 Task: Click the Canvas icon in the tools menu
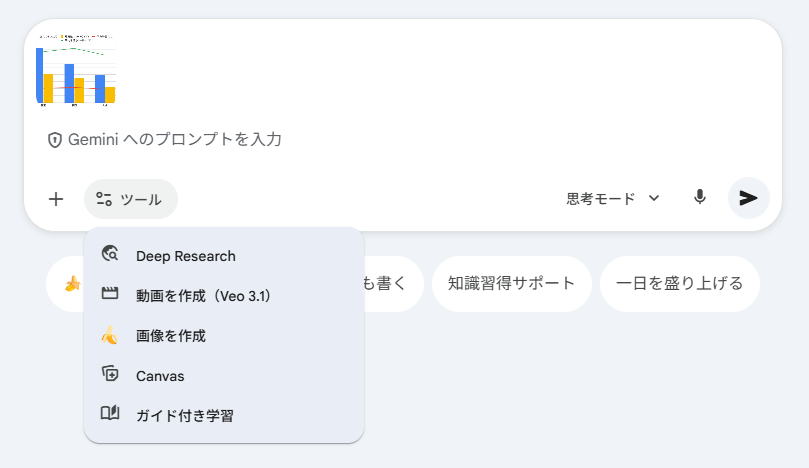coord(110,374)
